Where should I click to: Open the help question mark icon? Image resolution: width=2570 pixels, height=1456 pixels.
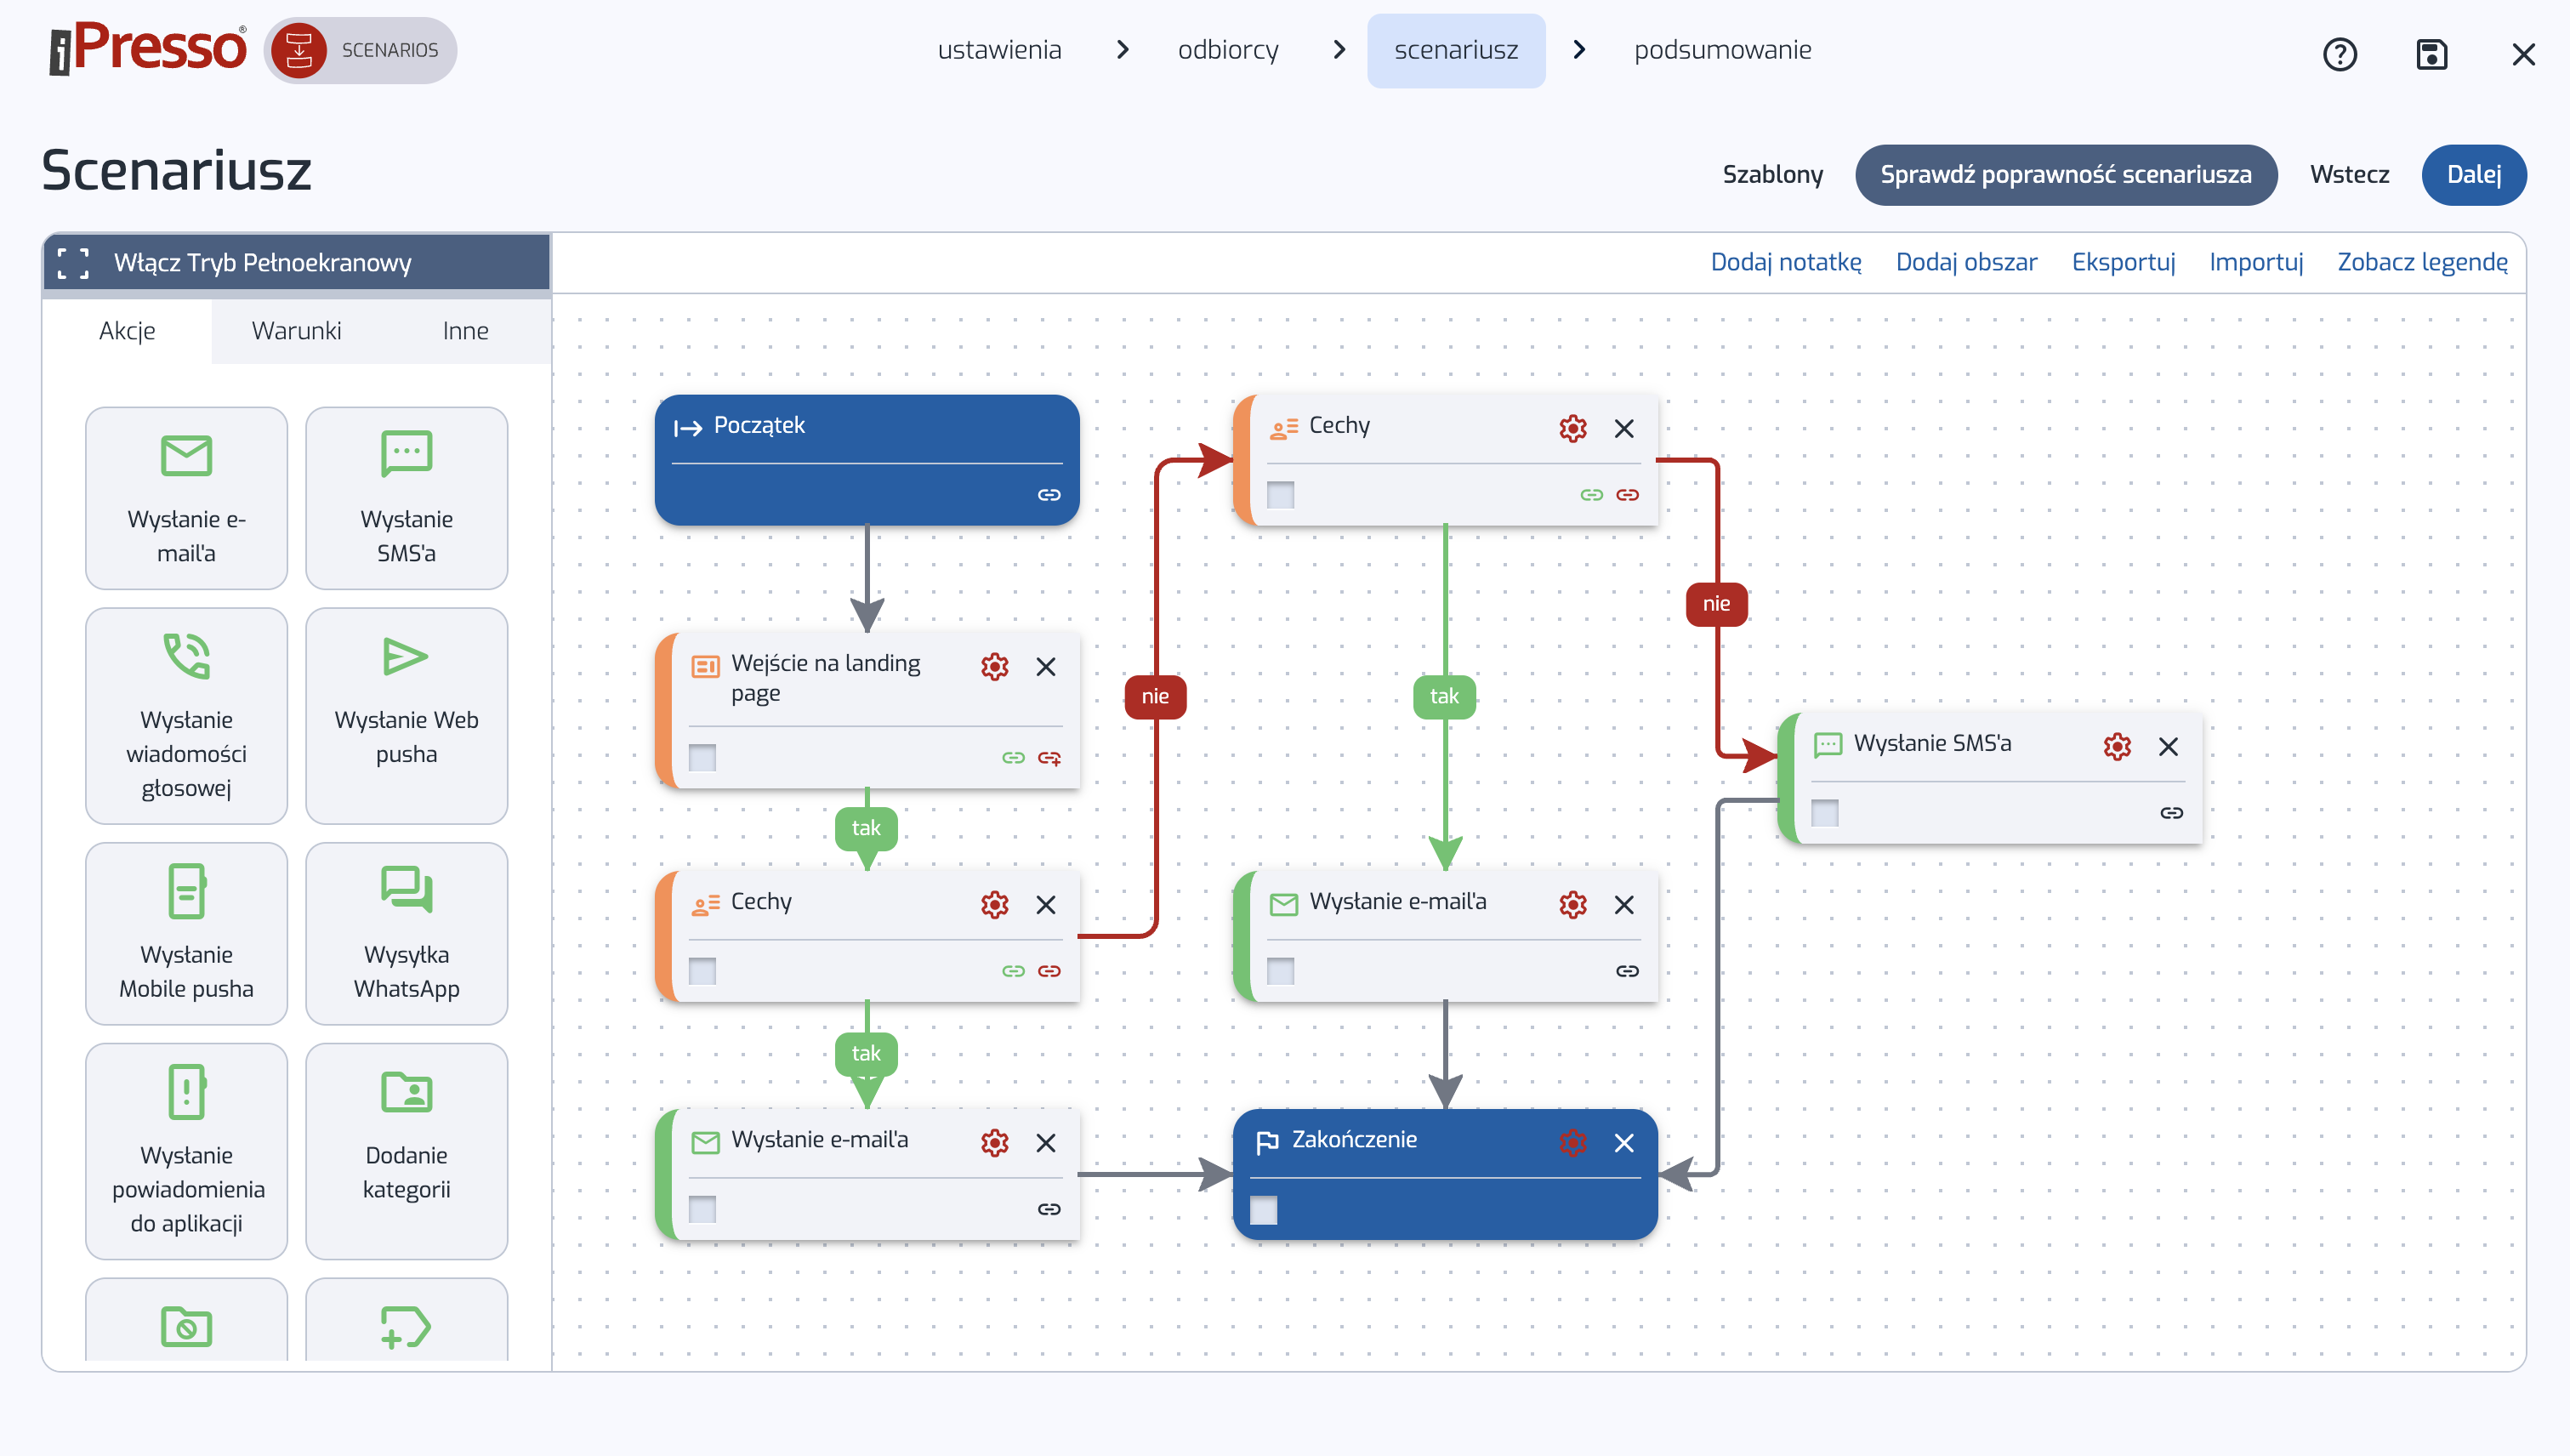pos(2339,54)
